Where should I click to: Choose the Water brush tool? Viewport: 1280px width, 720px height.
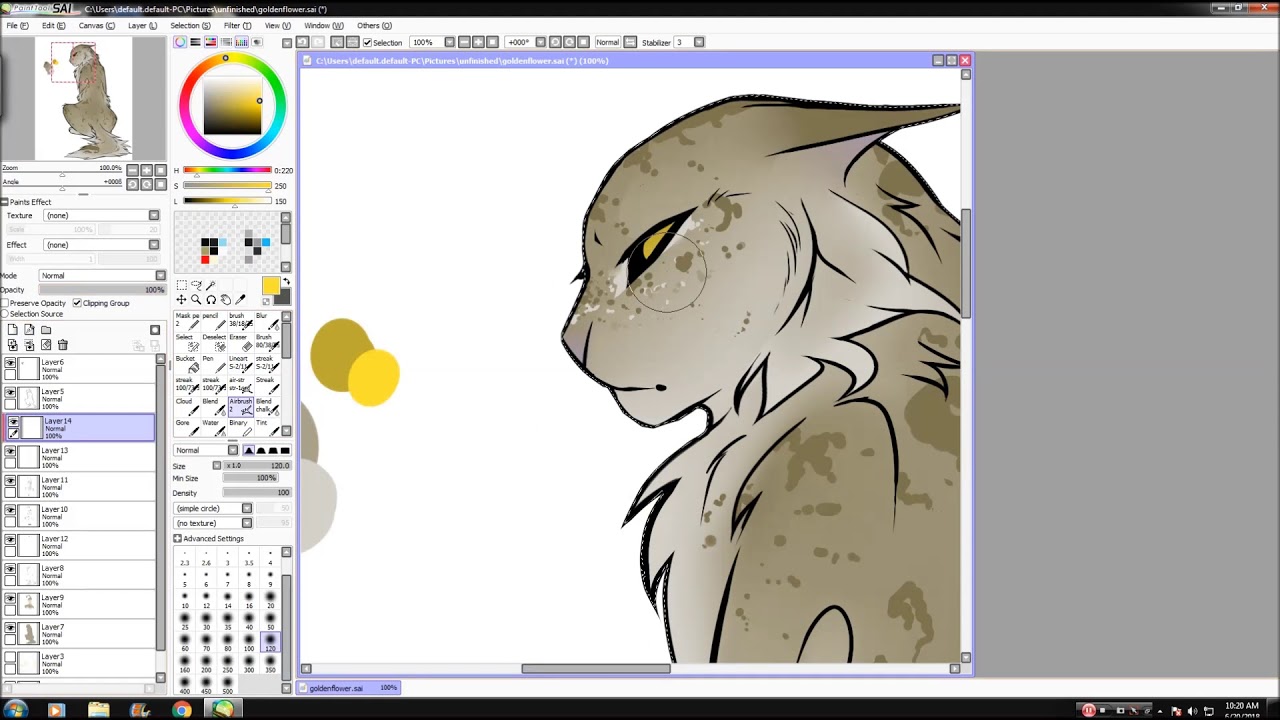(213, 427)
